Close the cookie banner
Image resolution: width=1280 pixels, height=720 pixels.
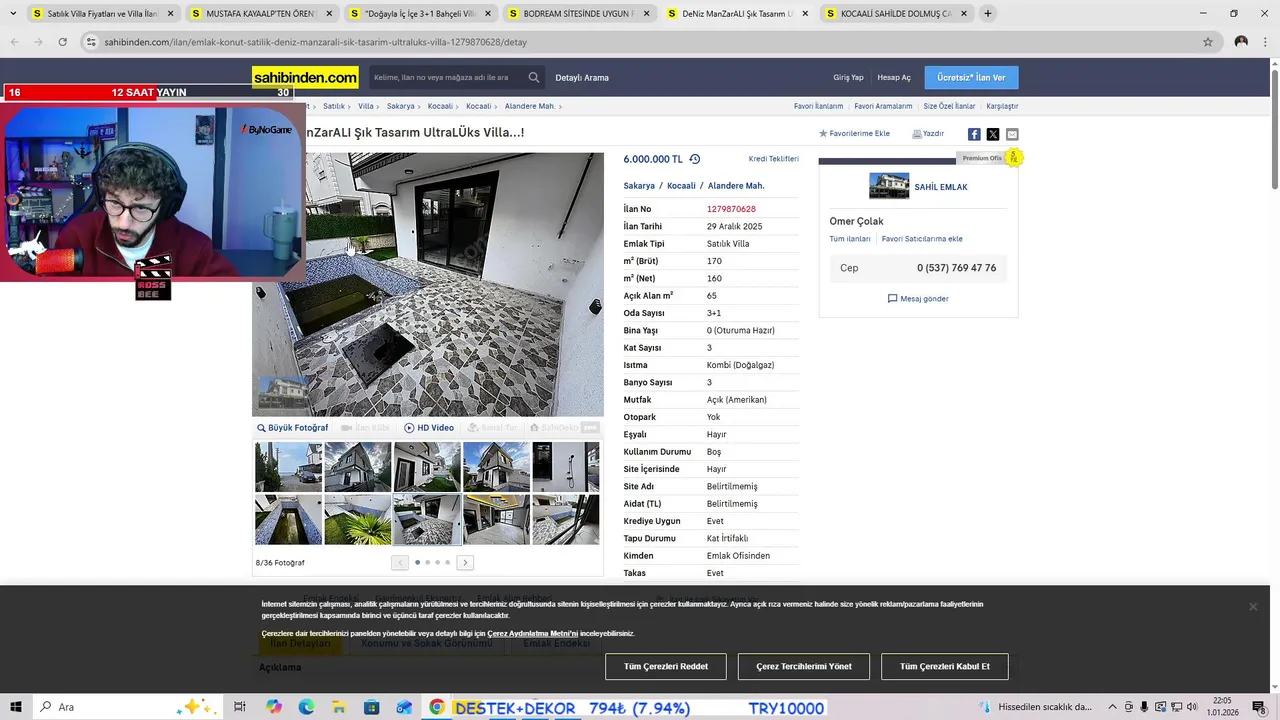(1253, 606)
